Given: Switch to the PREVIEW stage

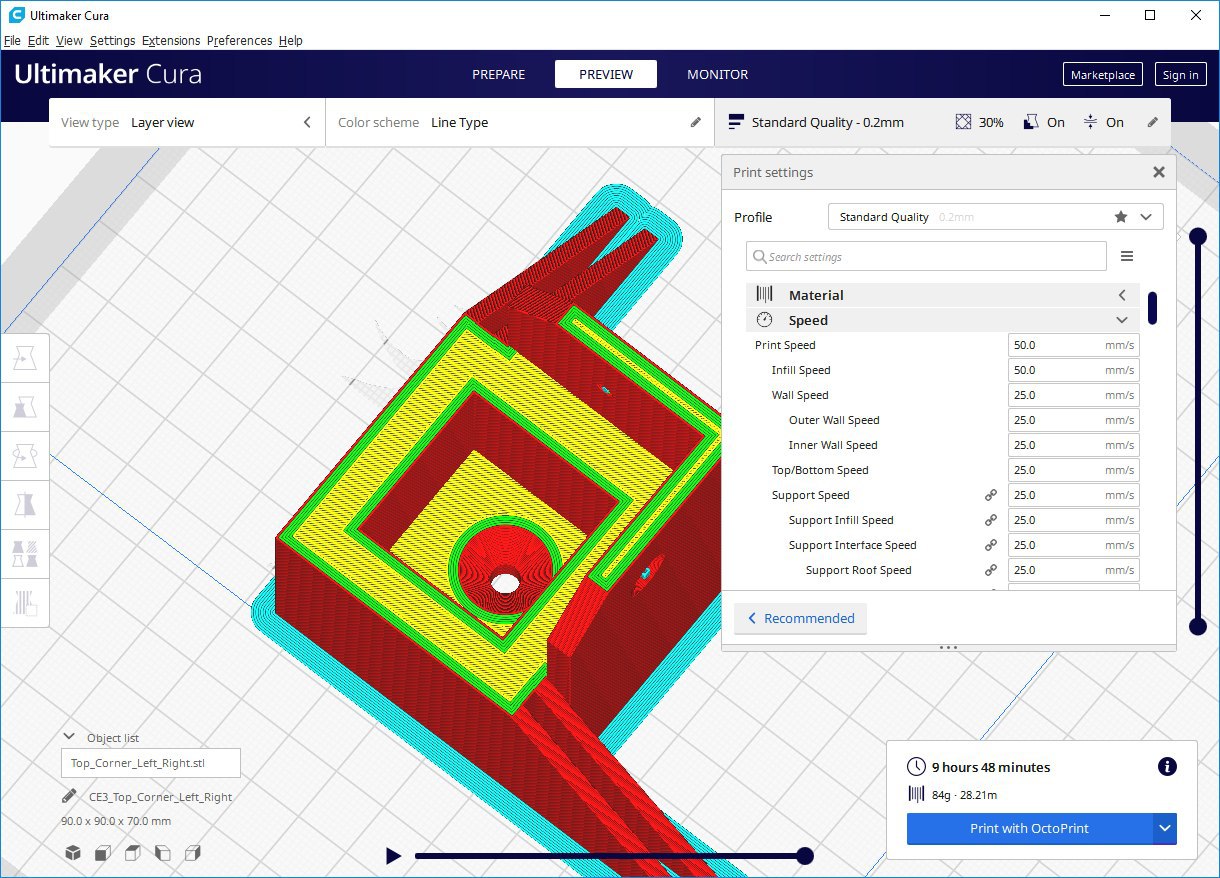Looking at the screenshot, I should (x=606, y=74).
